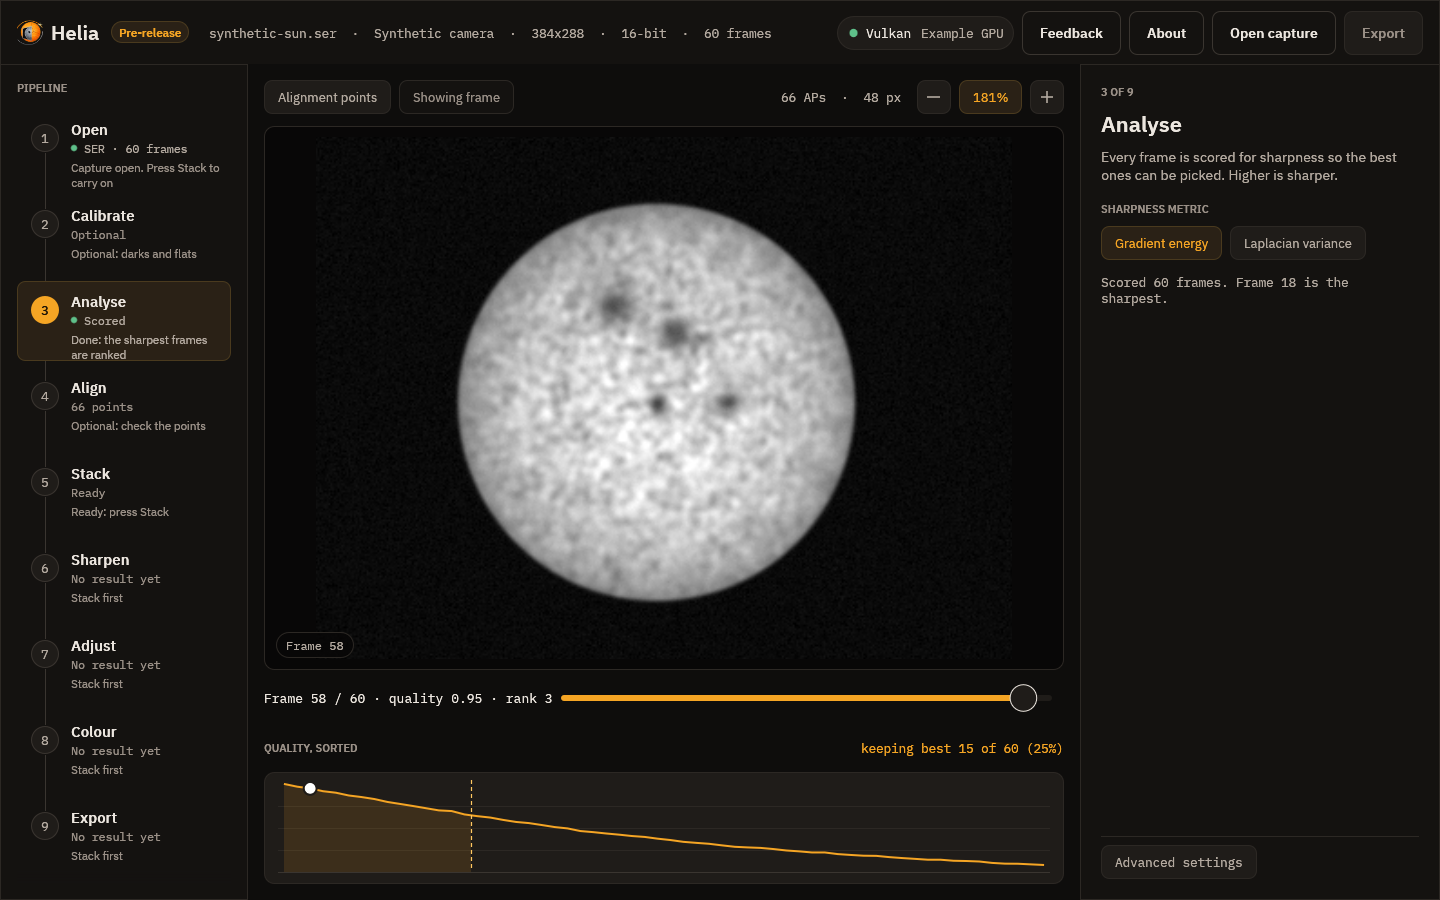Click the Pre-release badge
The height and width of the screenshot is (900, 1440).
pos(150,33)
